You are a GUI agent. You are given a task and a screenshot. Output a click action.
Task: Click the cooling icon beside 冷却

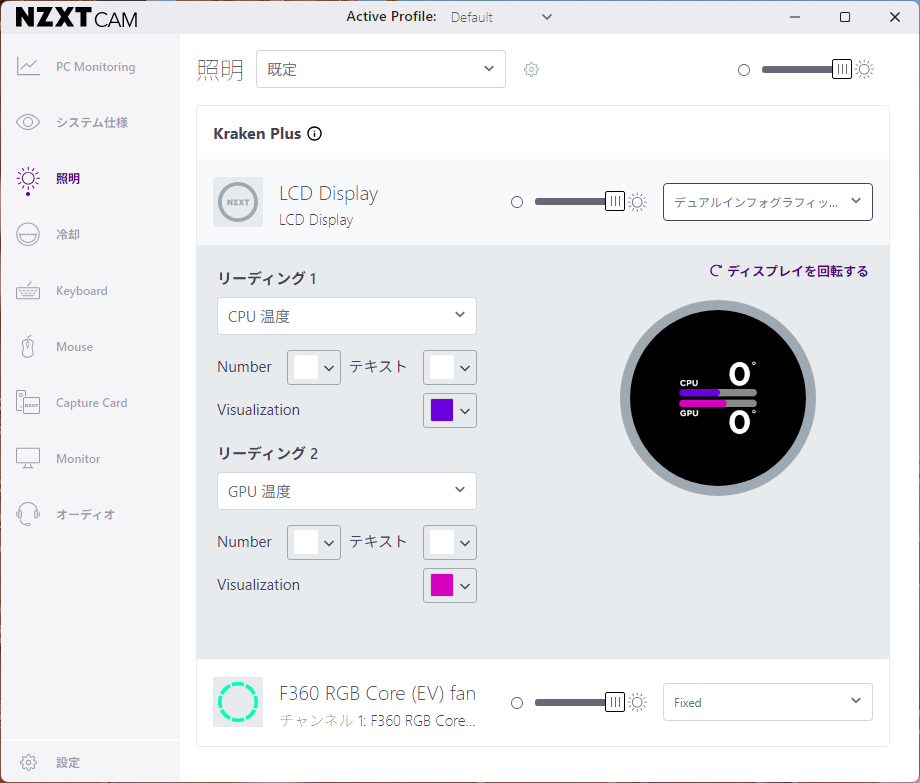coord(28,234)
